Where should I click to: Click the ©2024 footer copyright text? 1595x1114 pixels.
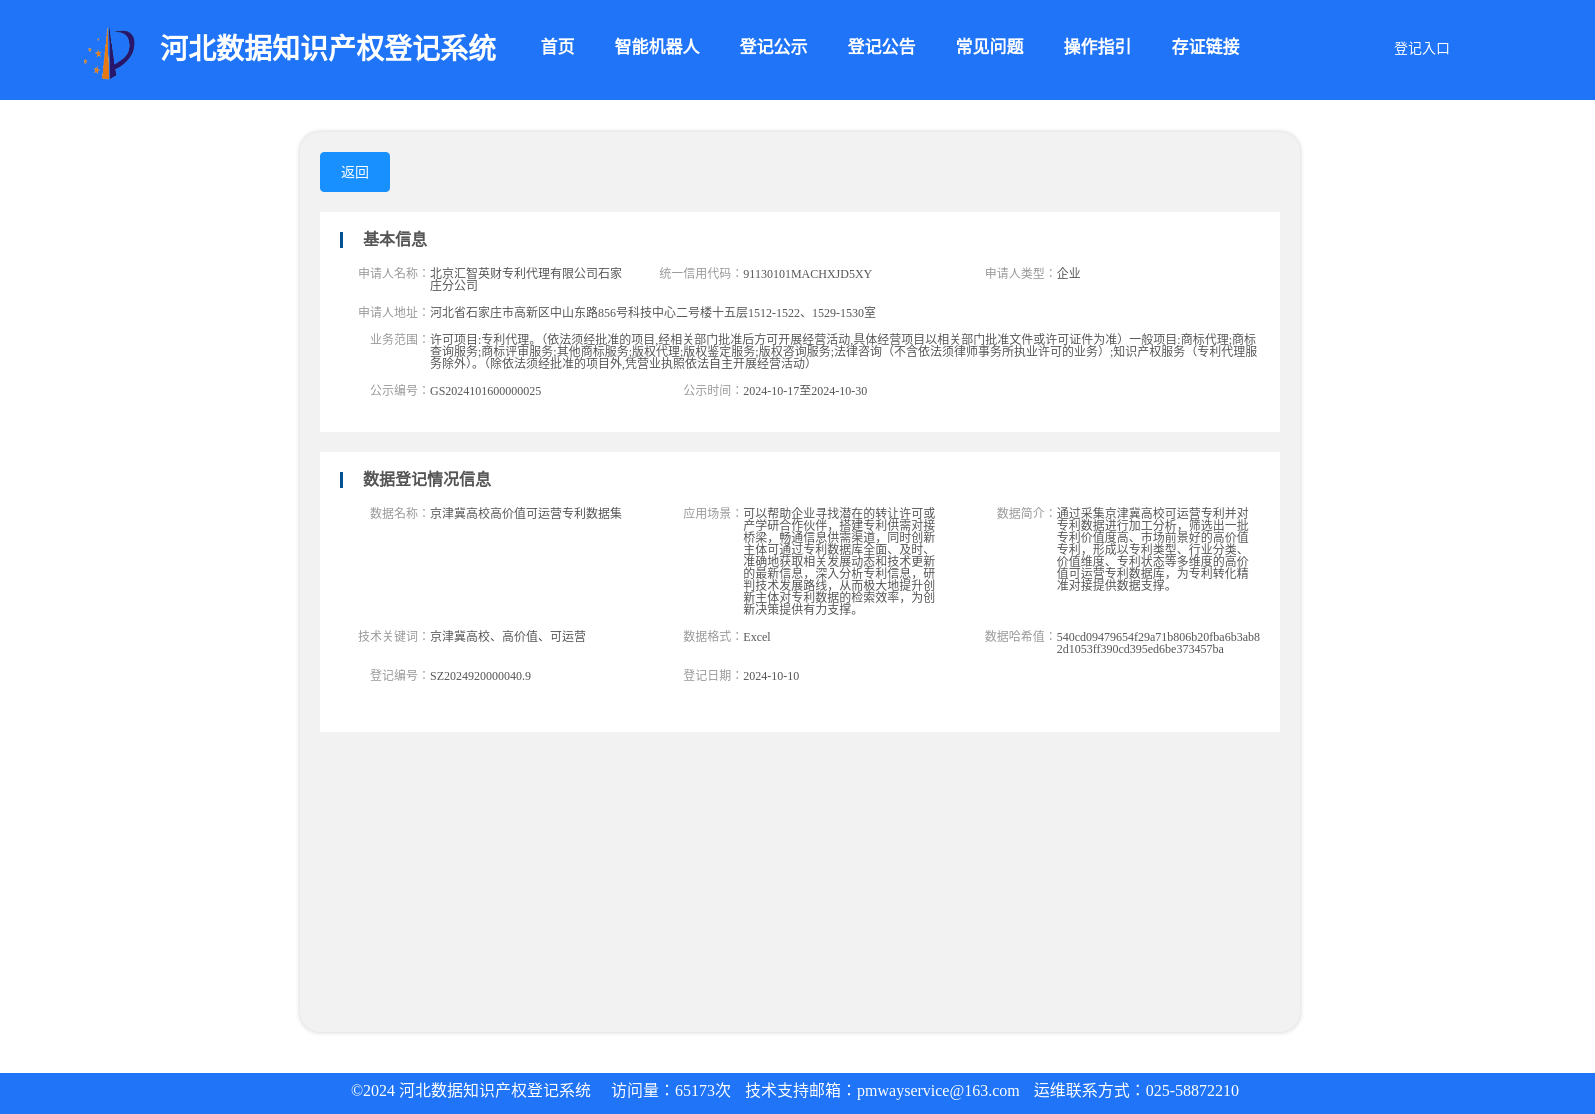pos(471,1091)
